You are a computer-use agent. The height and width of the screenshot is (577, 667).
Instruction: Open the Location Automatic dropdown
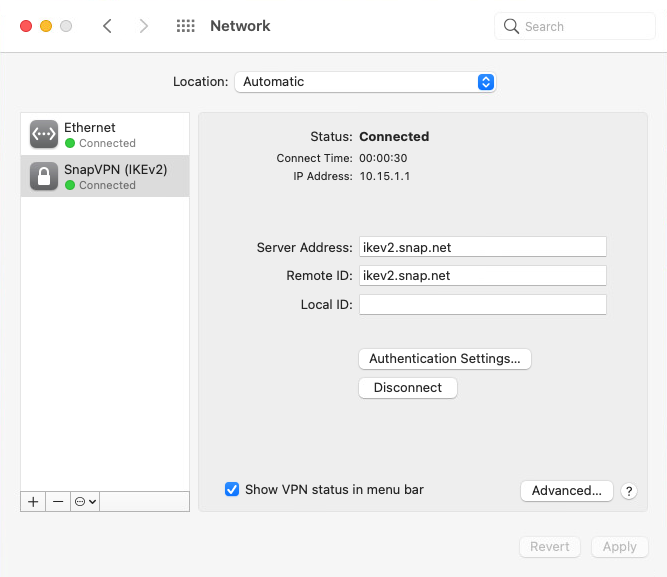[365, 82]
